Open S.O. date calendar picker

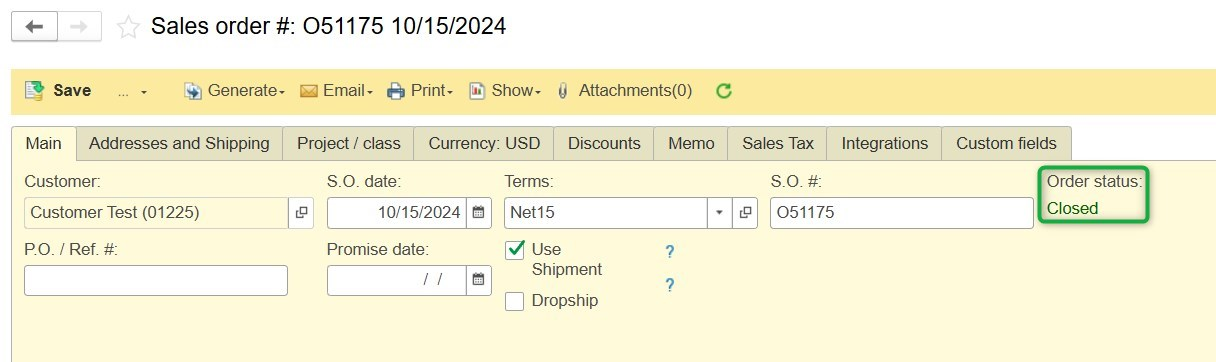click(479, 213)
